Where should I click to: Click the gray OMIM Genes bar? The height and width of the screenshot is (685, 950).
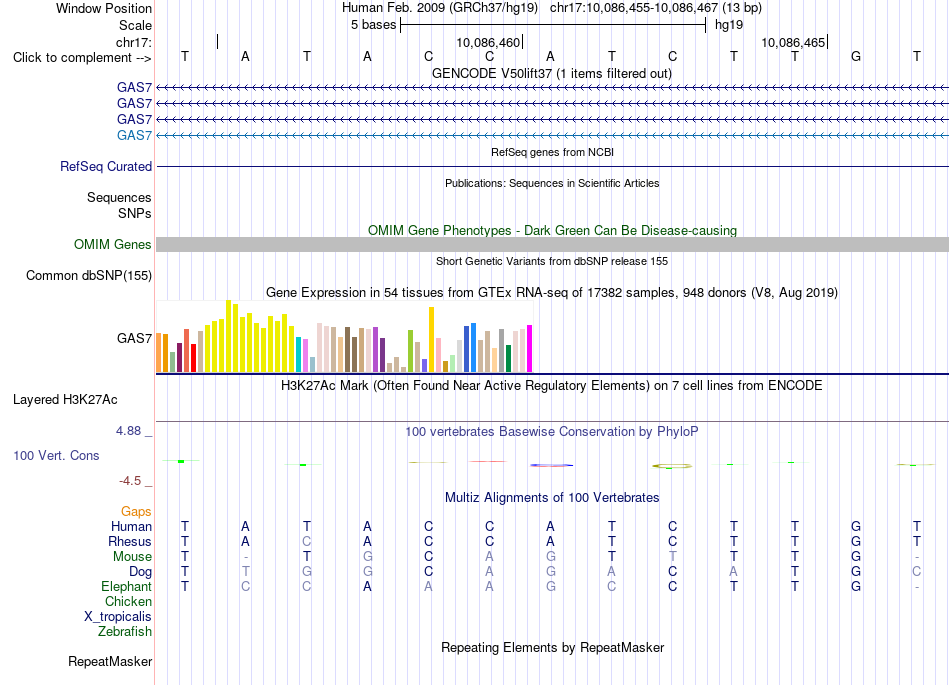pyautogui.click(x=552, y=244)
